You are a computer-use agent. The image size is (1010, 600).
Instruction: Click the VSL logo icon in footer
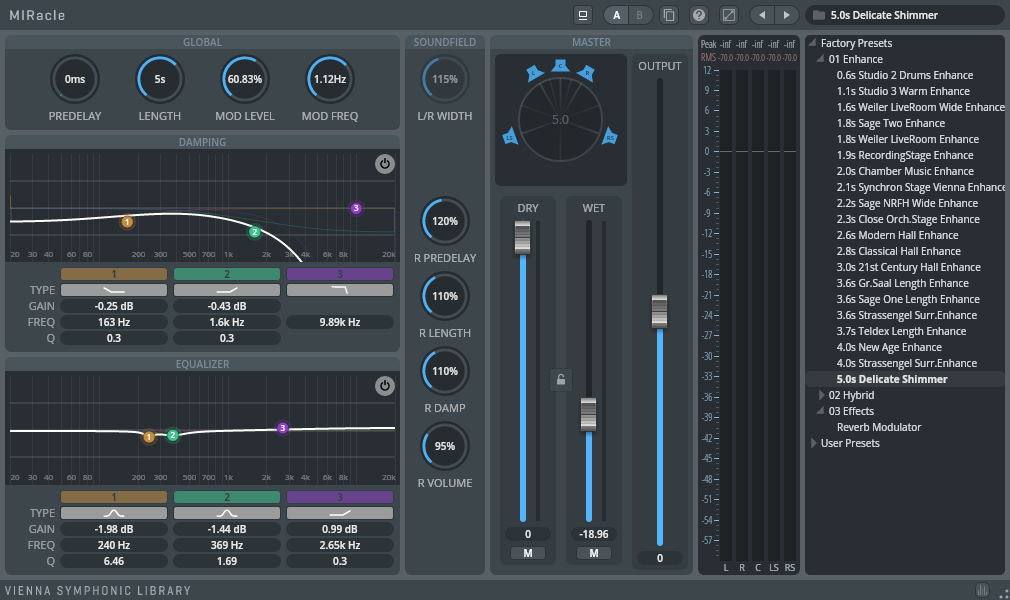click(x=982, y=590)
